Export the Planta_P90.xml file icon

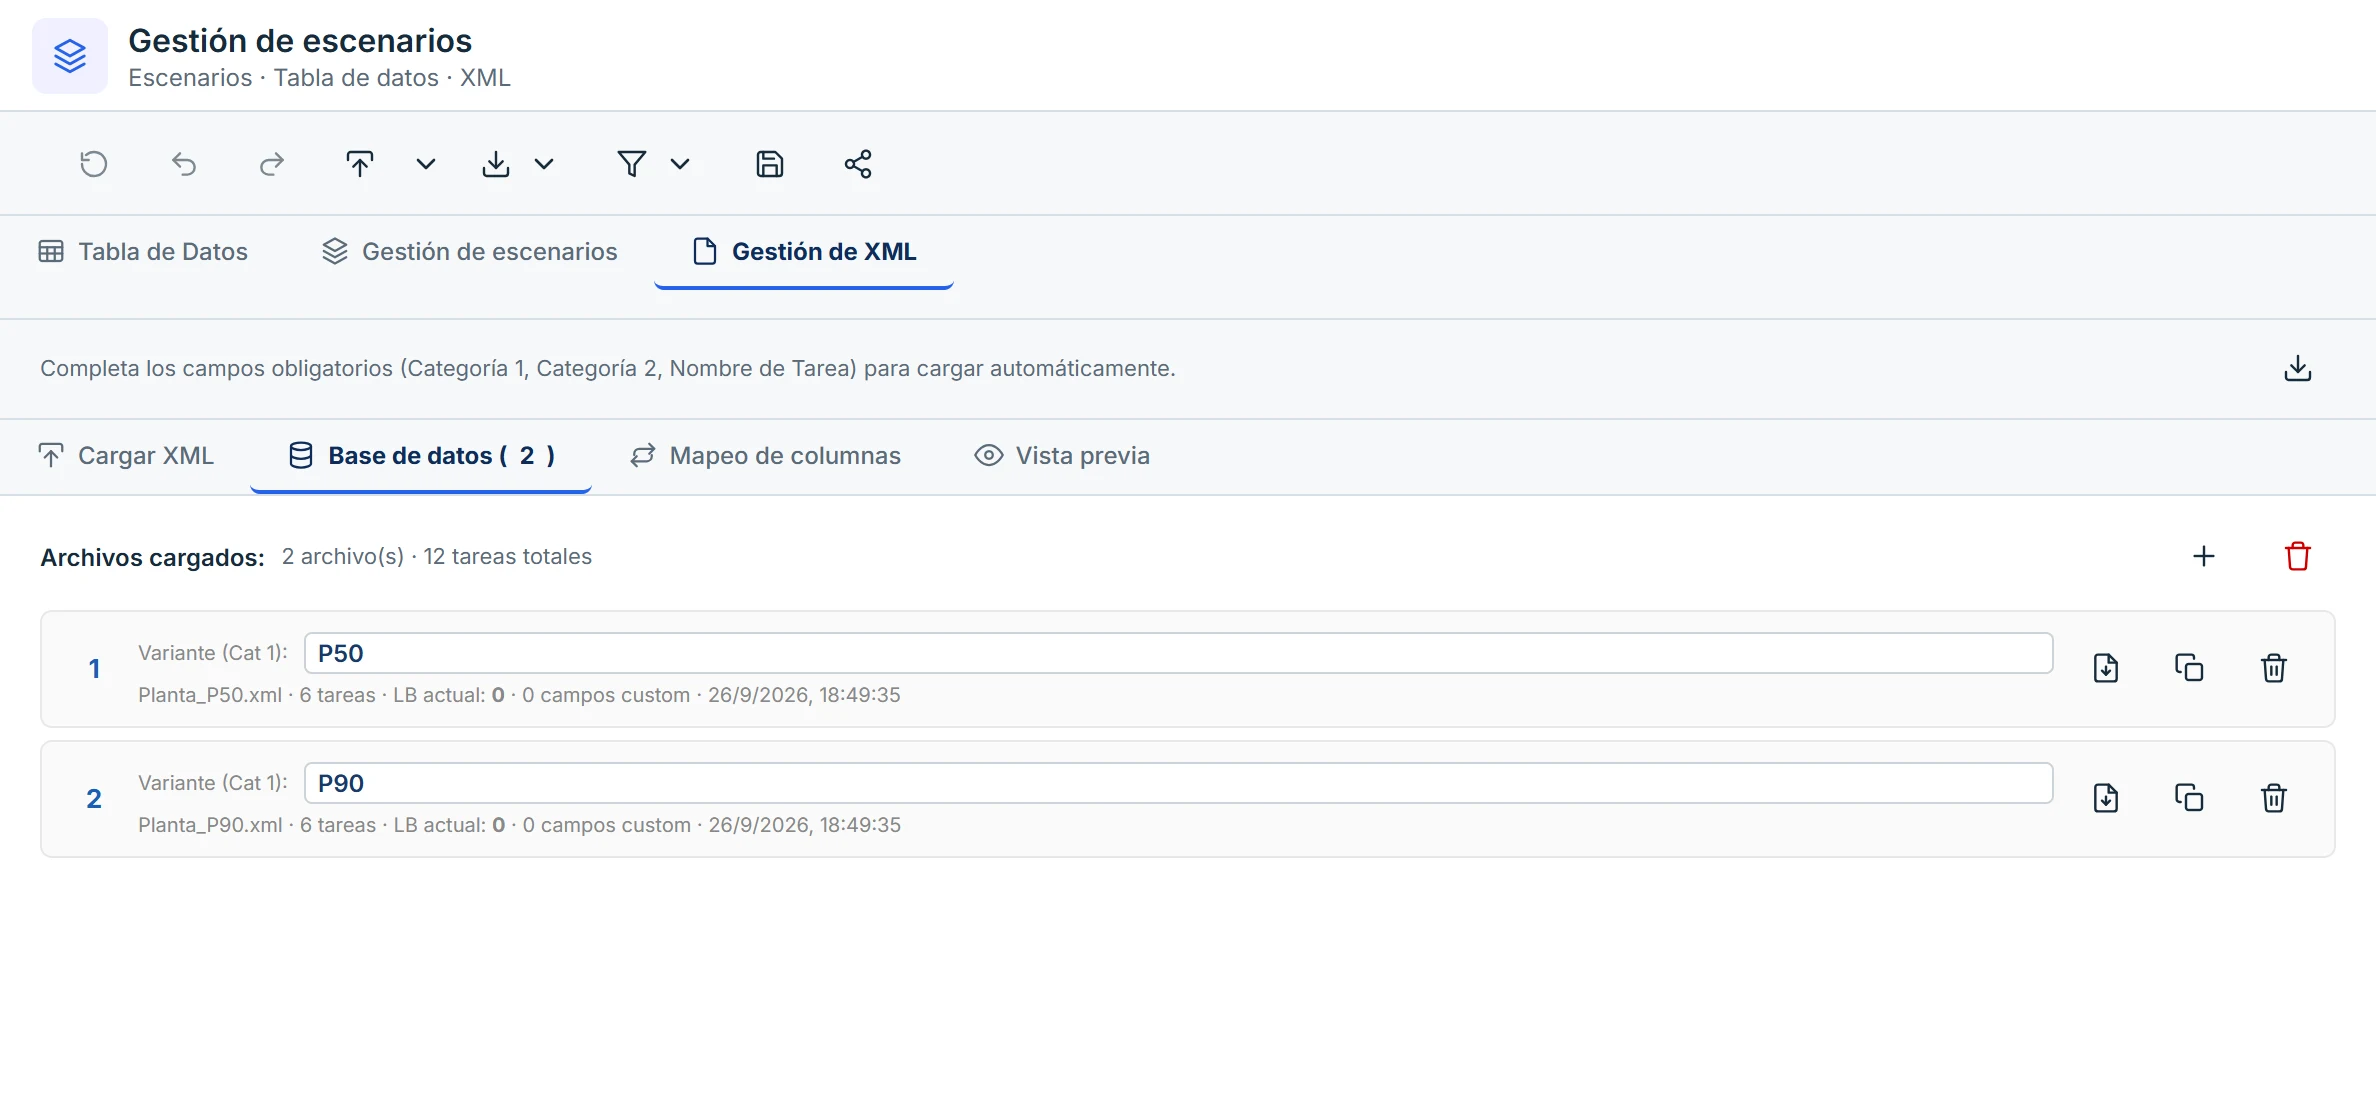(x=2106, y=798)
